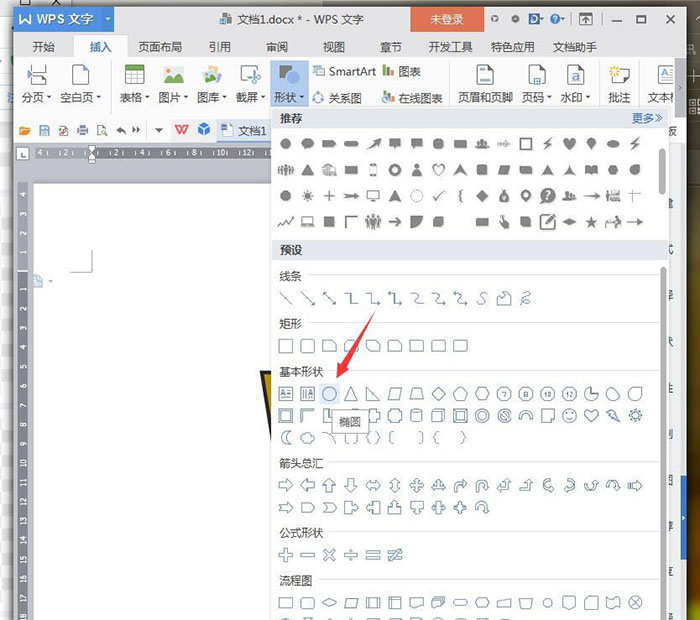The image size is (700, 620).
Task: Select the smiley face shape
Action: pos(569,416)
